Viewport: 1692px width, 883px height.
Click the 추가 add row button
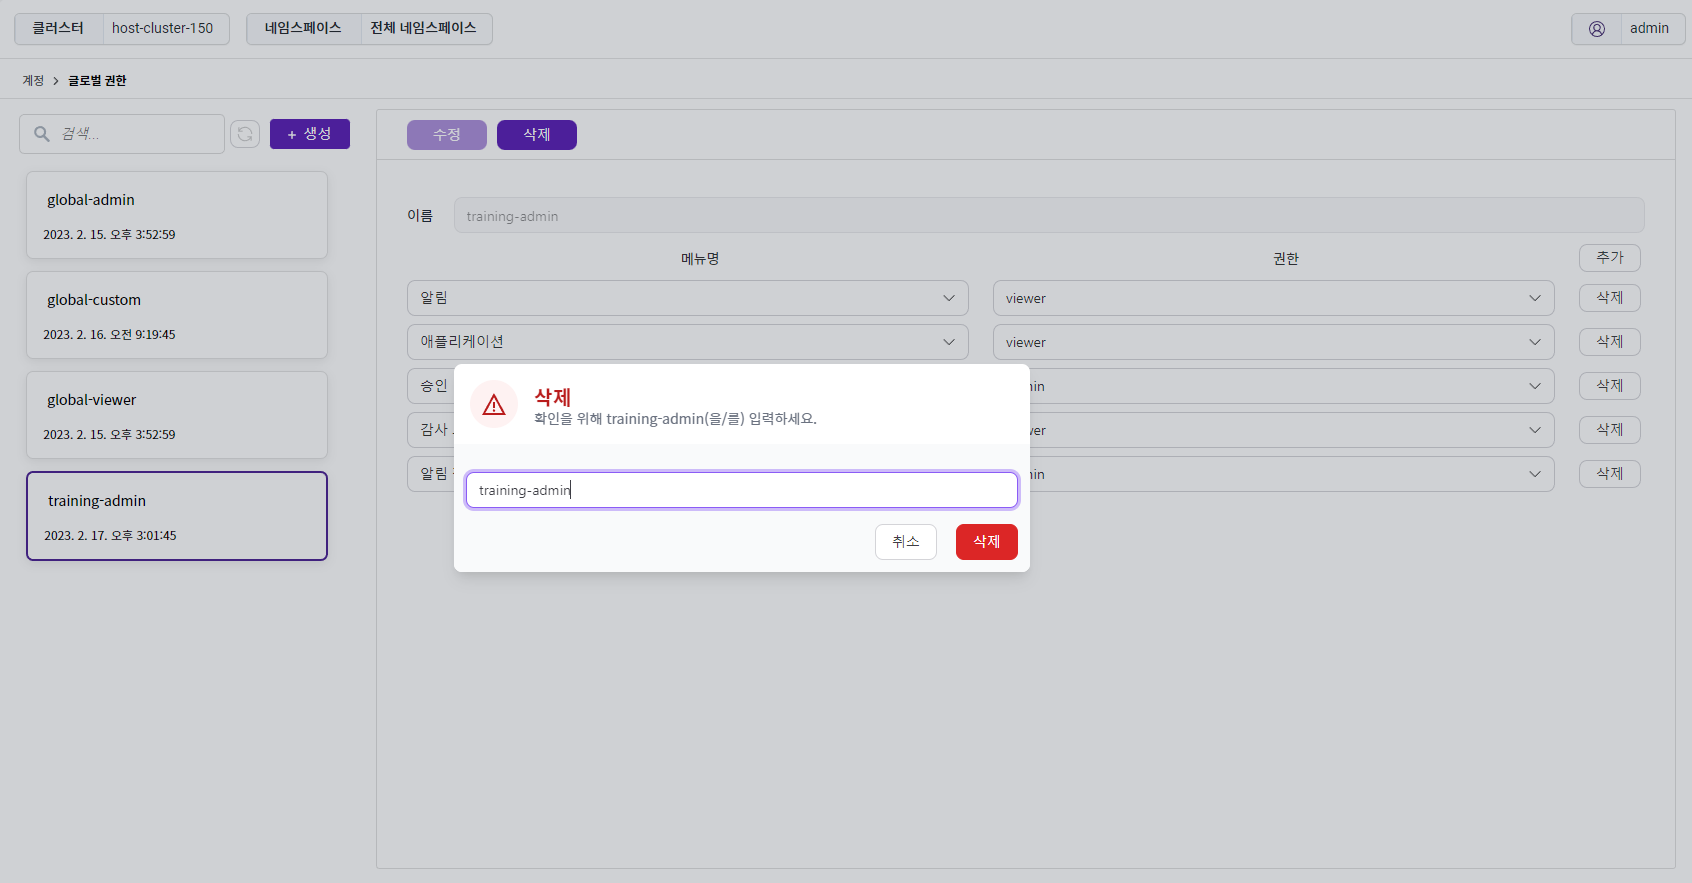(x=1610, y=258)
